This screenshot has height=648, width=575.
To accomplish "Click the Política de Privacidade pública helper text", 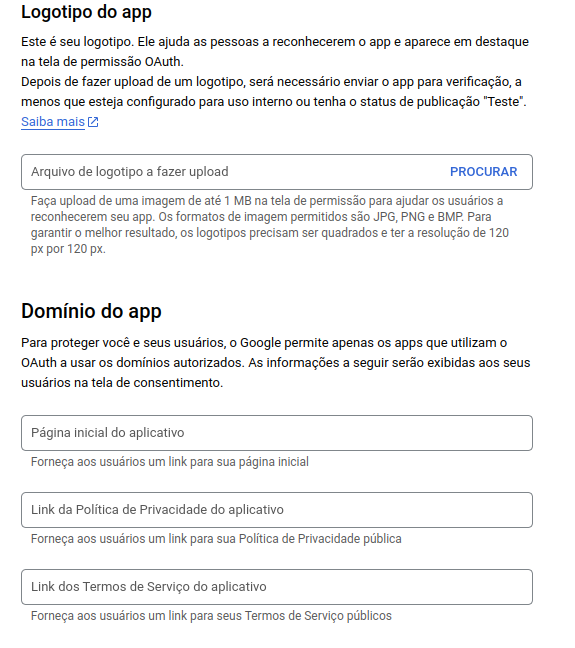I will (216, 539).
